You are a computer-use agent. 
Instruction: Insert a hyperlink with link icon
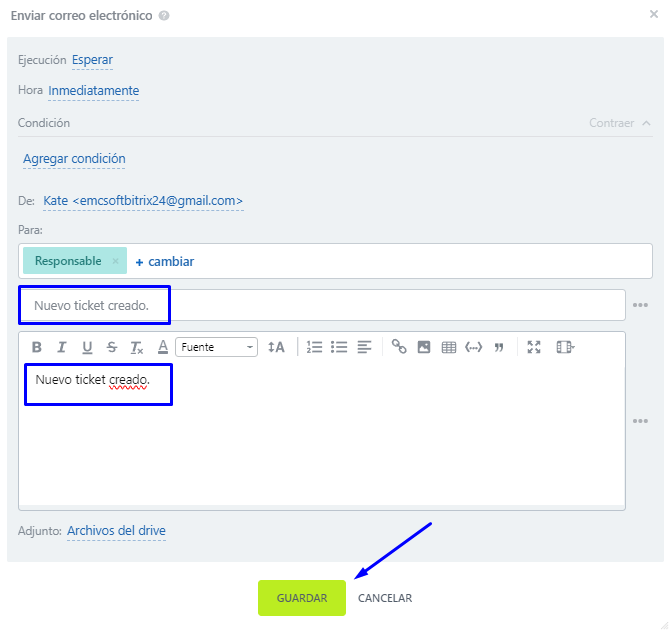399,347
